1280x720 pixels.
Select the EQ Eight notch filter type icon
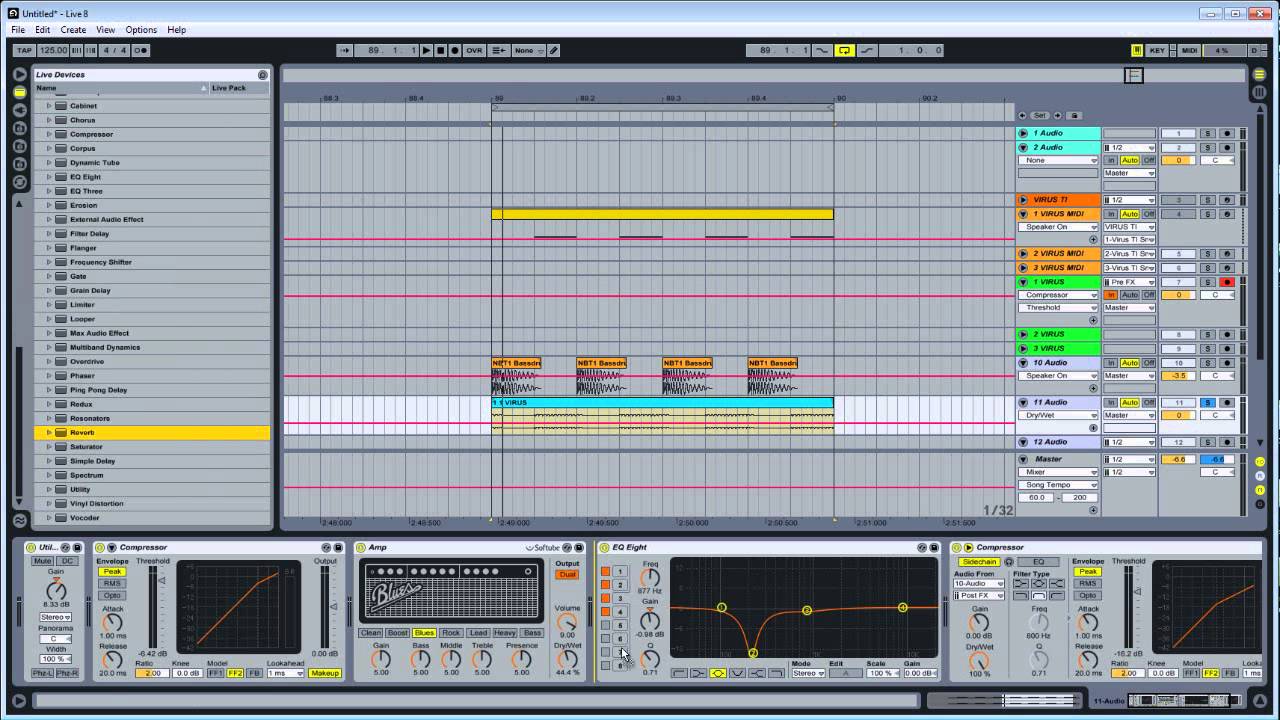[737, 673]
